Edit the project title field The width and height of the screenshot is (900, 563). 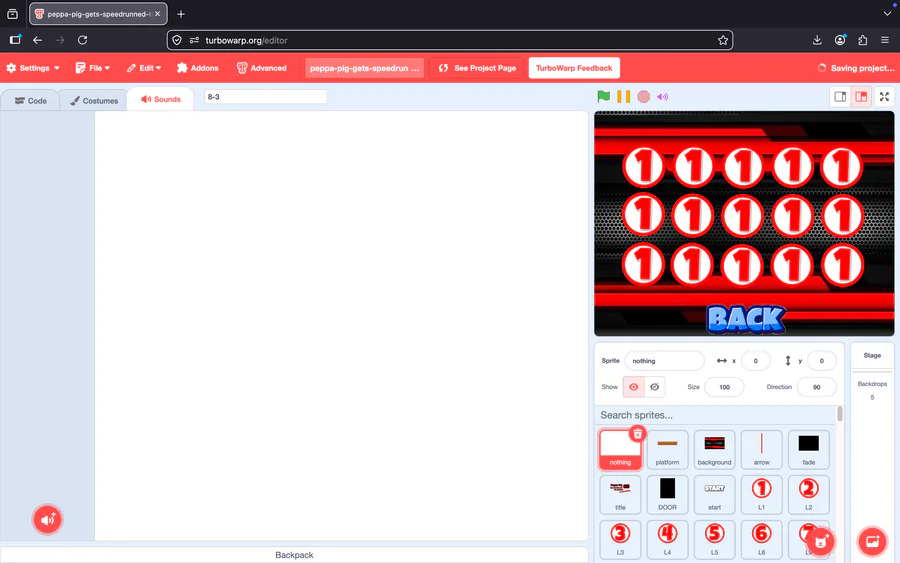(364, 68)
